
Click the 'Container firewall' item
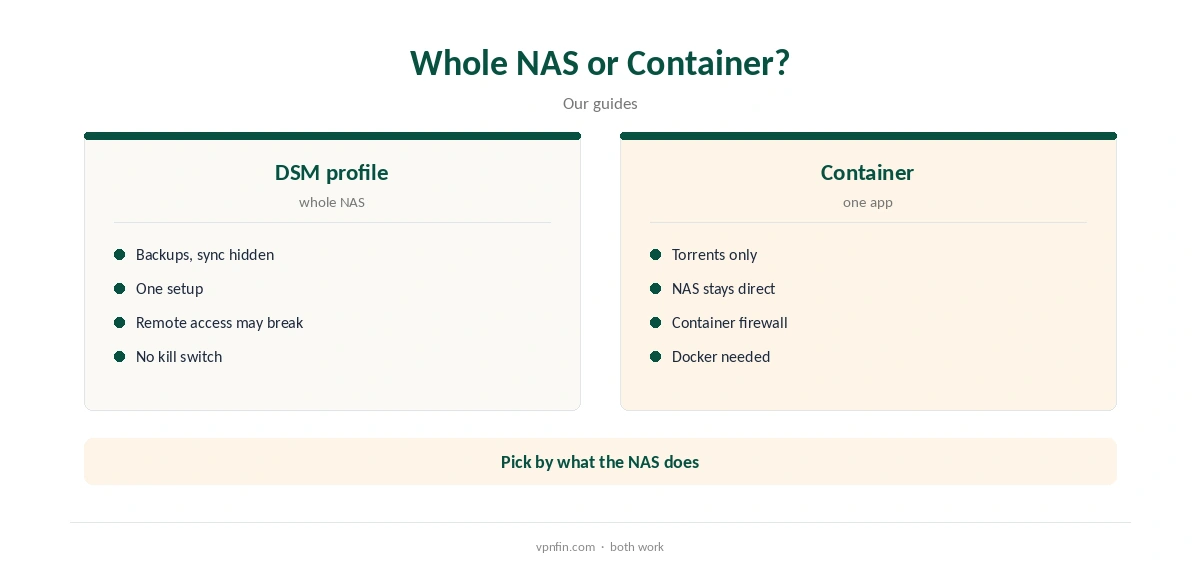[730, 322]
